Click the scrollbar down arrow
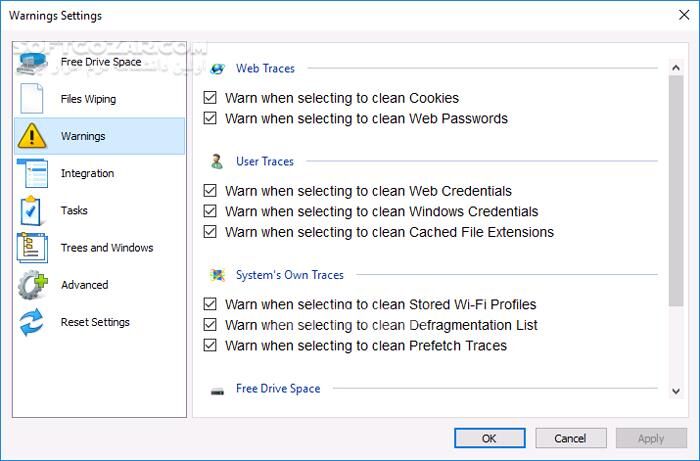The height and width of the screenshot is (461, 700). [677, 389]
